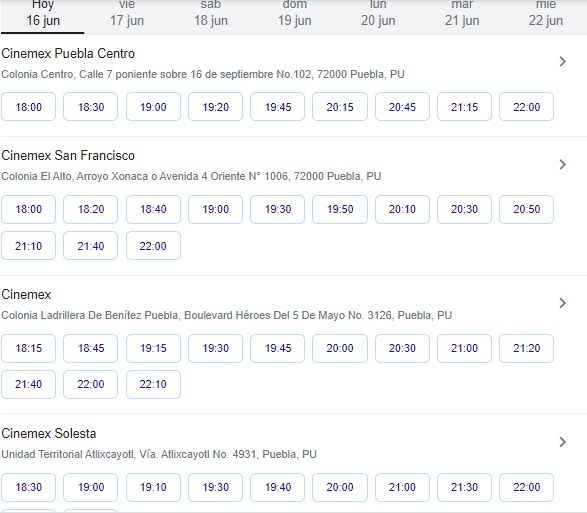This screenshot has width=587, height=513.
Task: Choose 19:00 showtime at Puebla Centro
Action: 153,107
